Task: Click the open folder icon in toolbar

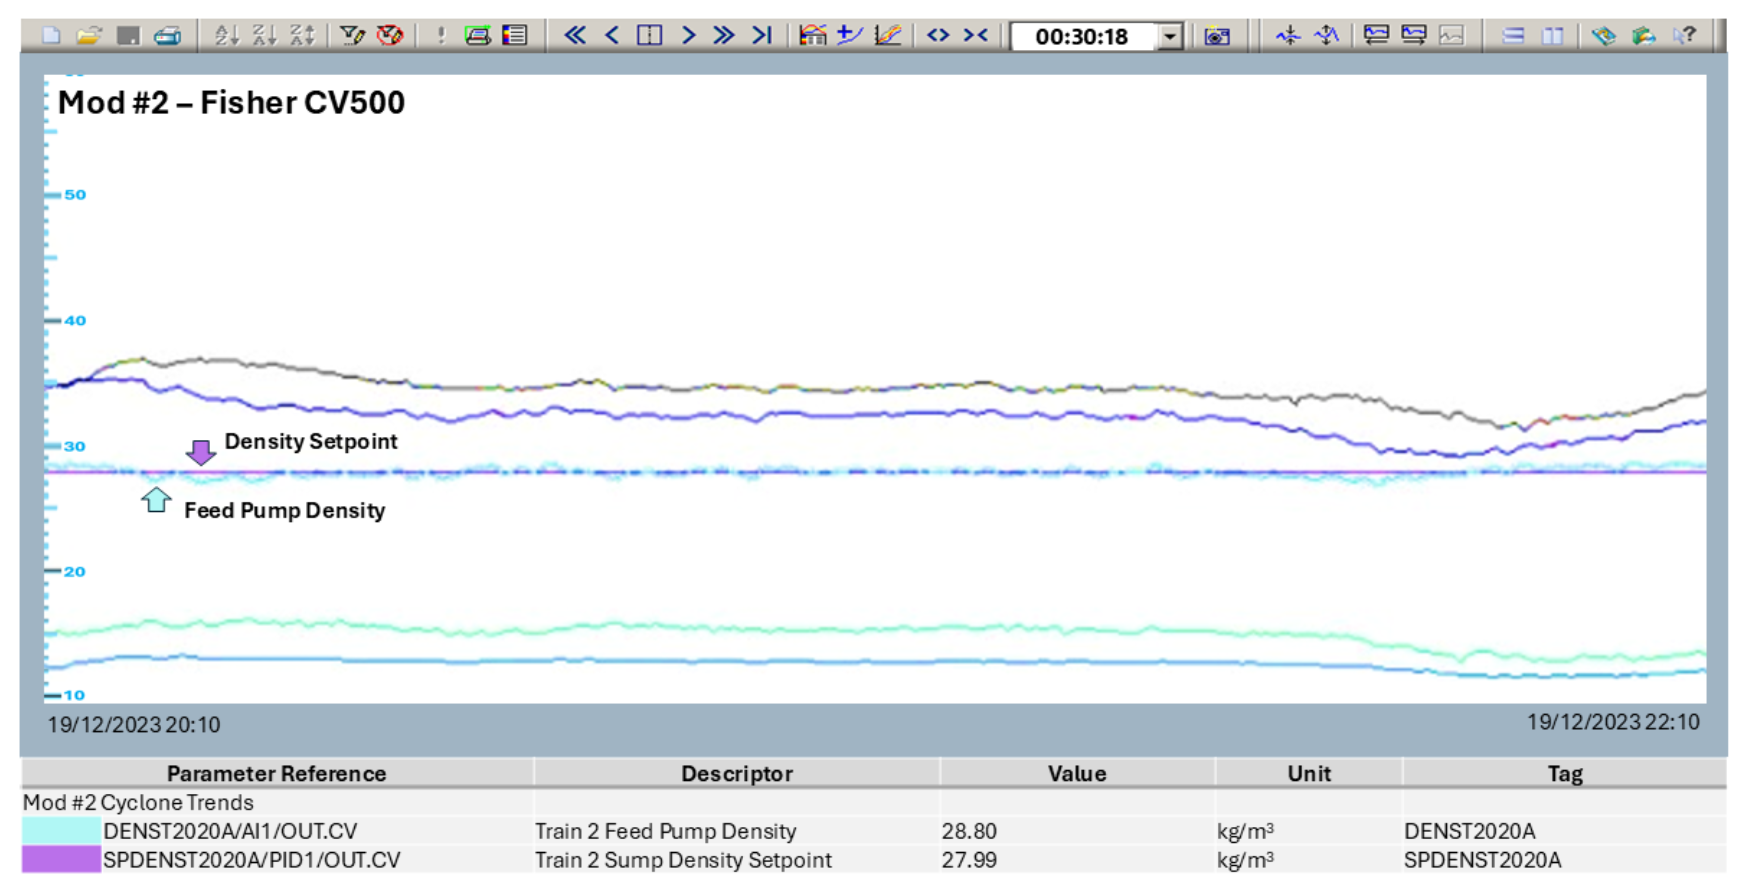Action: pos(89,36)
